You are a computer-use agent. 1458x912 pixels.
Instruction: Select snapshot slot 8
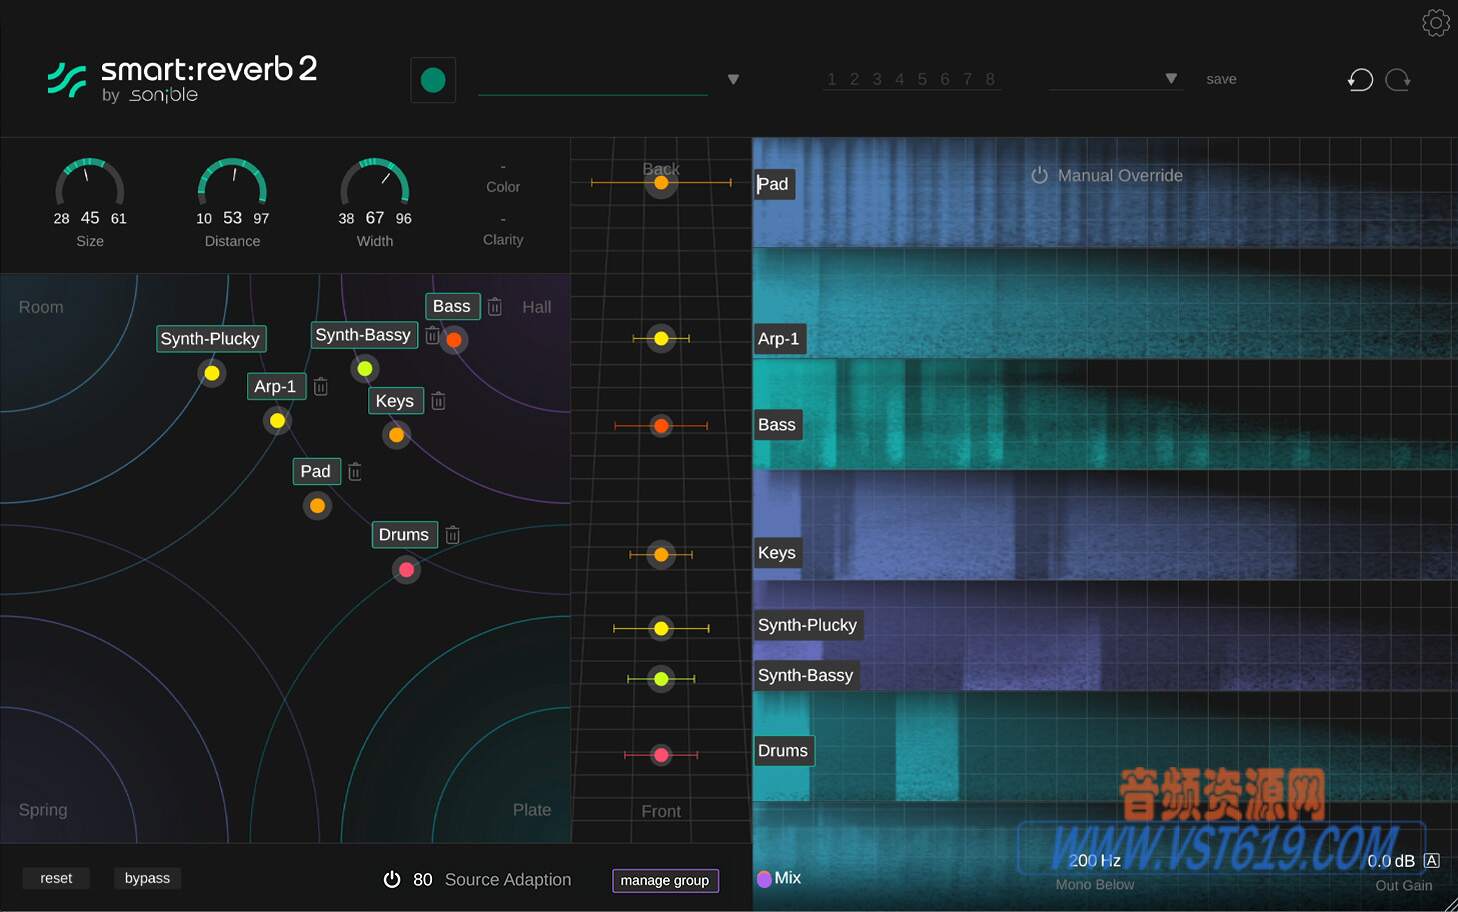click(990, 78)
